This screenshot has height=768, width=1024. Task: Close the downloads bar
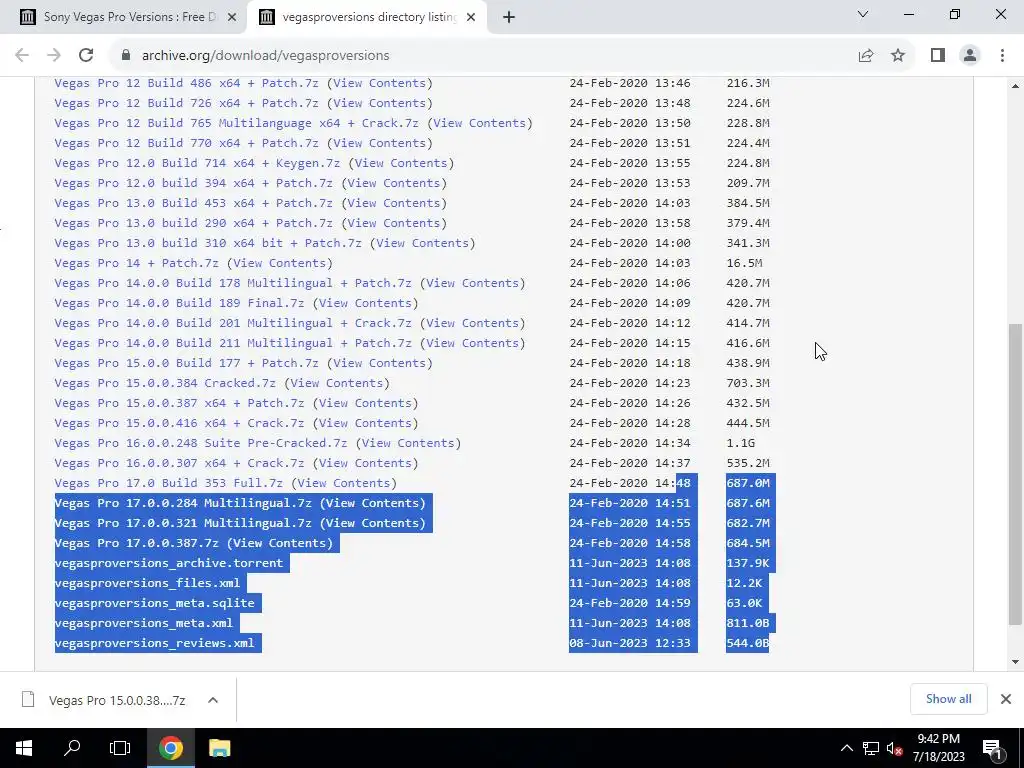[x=1006, y=699]
